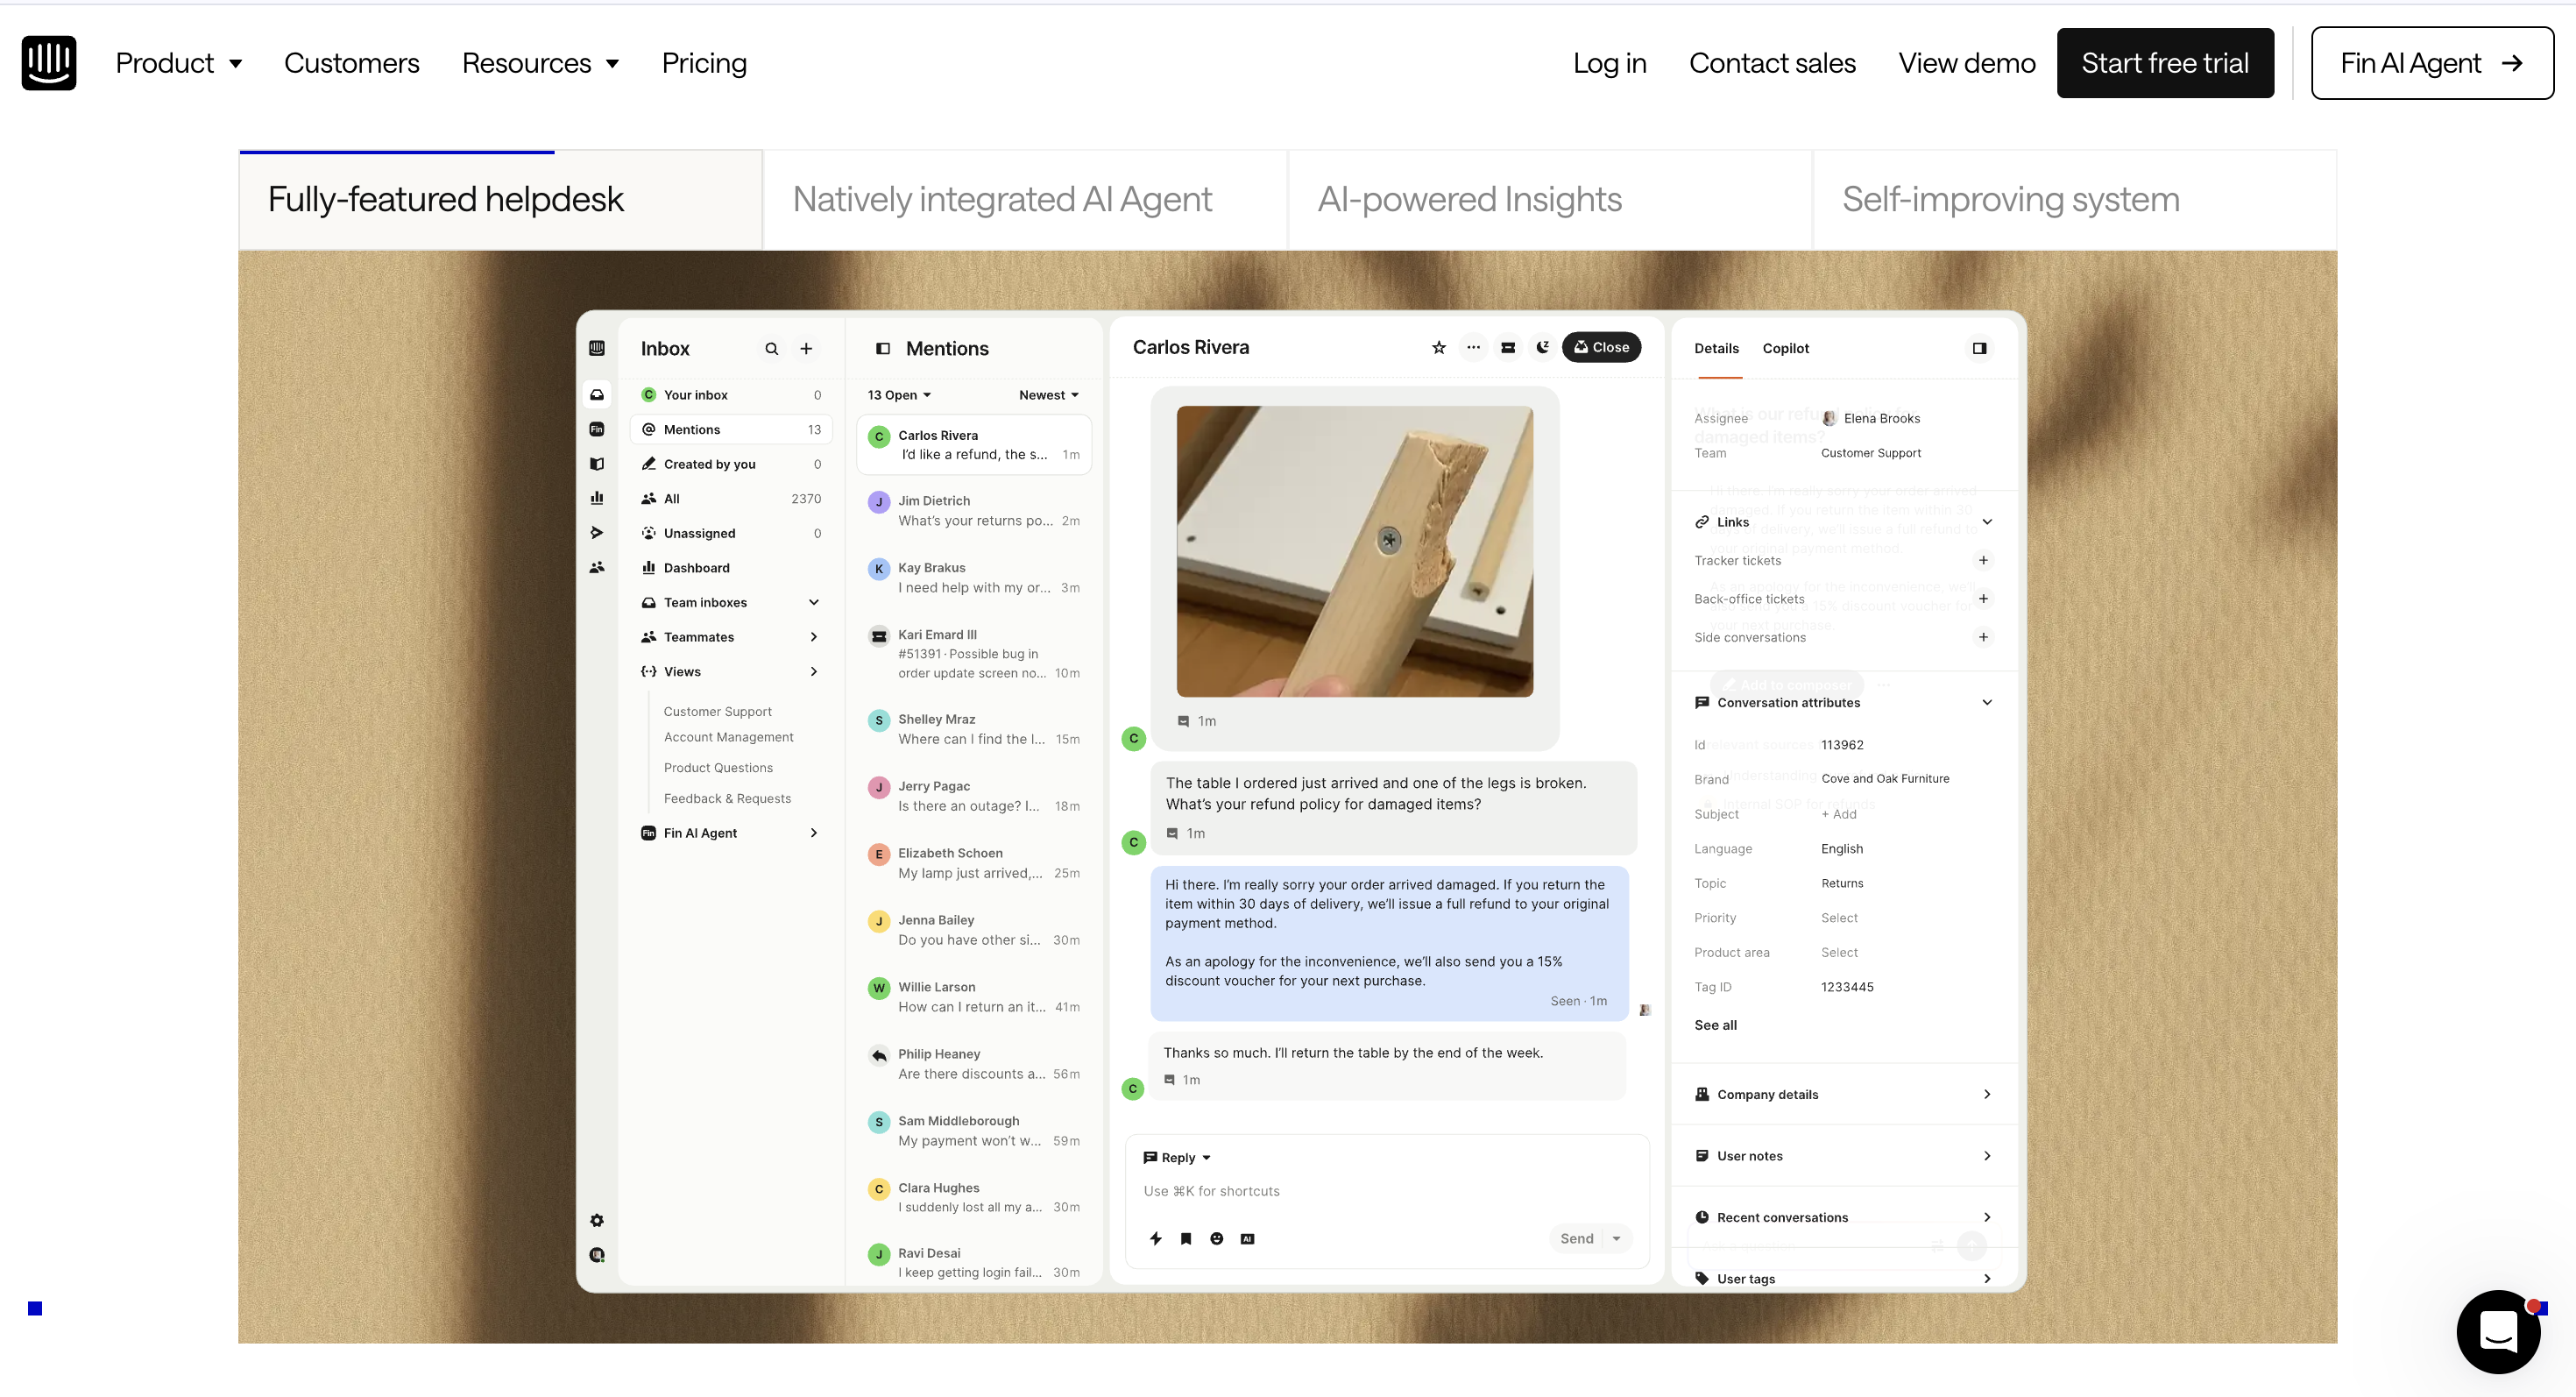
Task: Expand the Teammates section
Action: coord(814,637)
